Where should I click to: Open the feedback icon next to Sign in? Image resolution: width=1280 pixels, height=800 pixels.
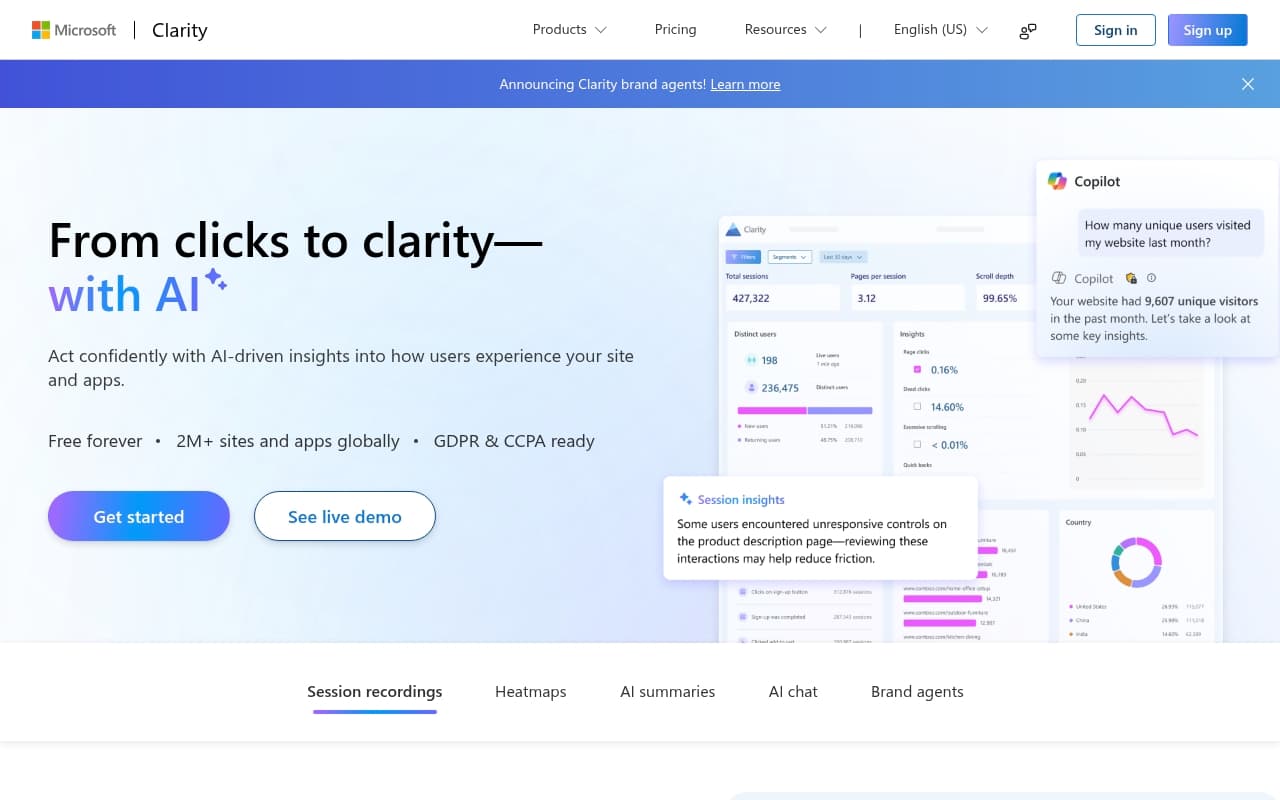click(1027, 30)
